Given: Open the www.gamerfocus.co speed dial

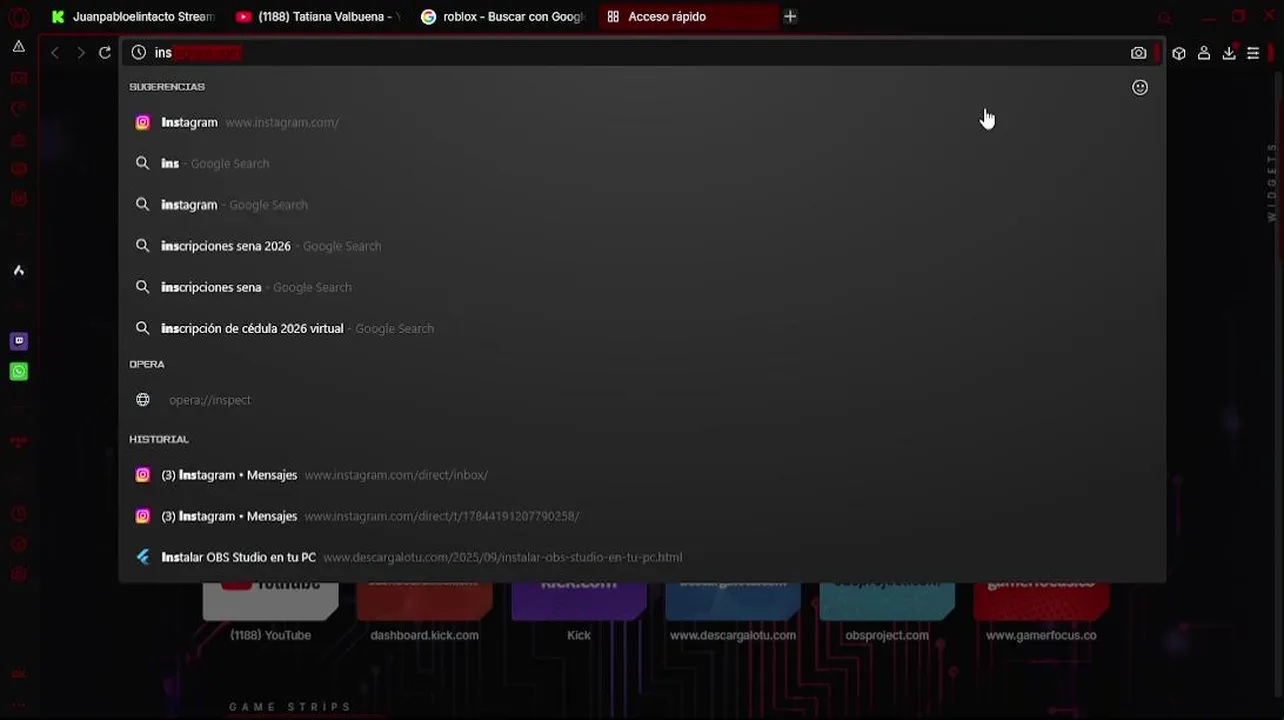Looking at the screenshot, I should coord(1041,612).
